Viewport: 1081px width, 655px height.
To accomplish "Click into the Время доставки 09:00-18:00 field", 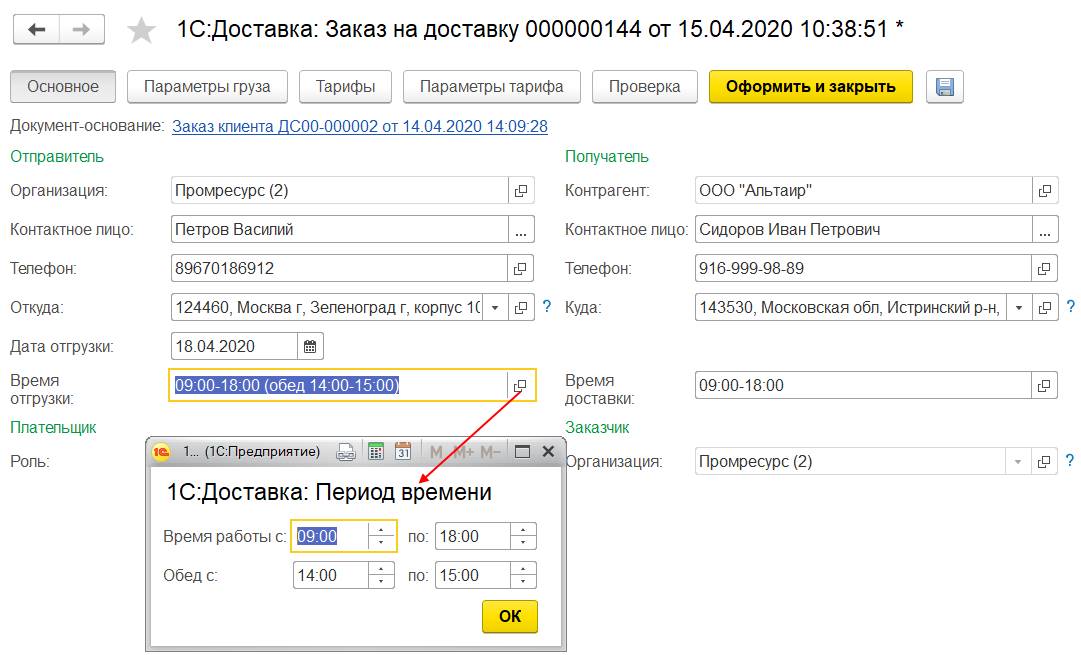I will pos(864,385).
